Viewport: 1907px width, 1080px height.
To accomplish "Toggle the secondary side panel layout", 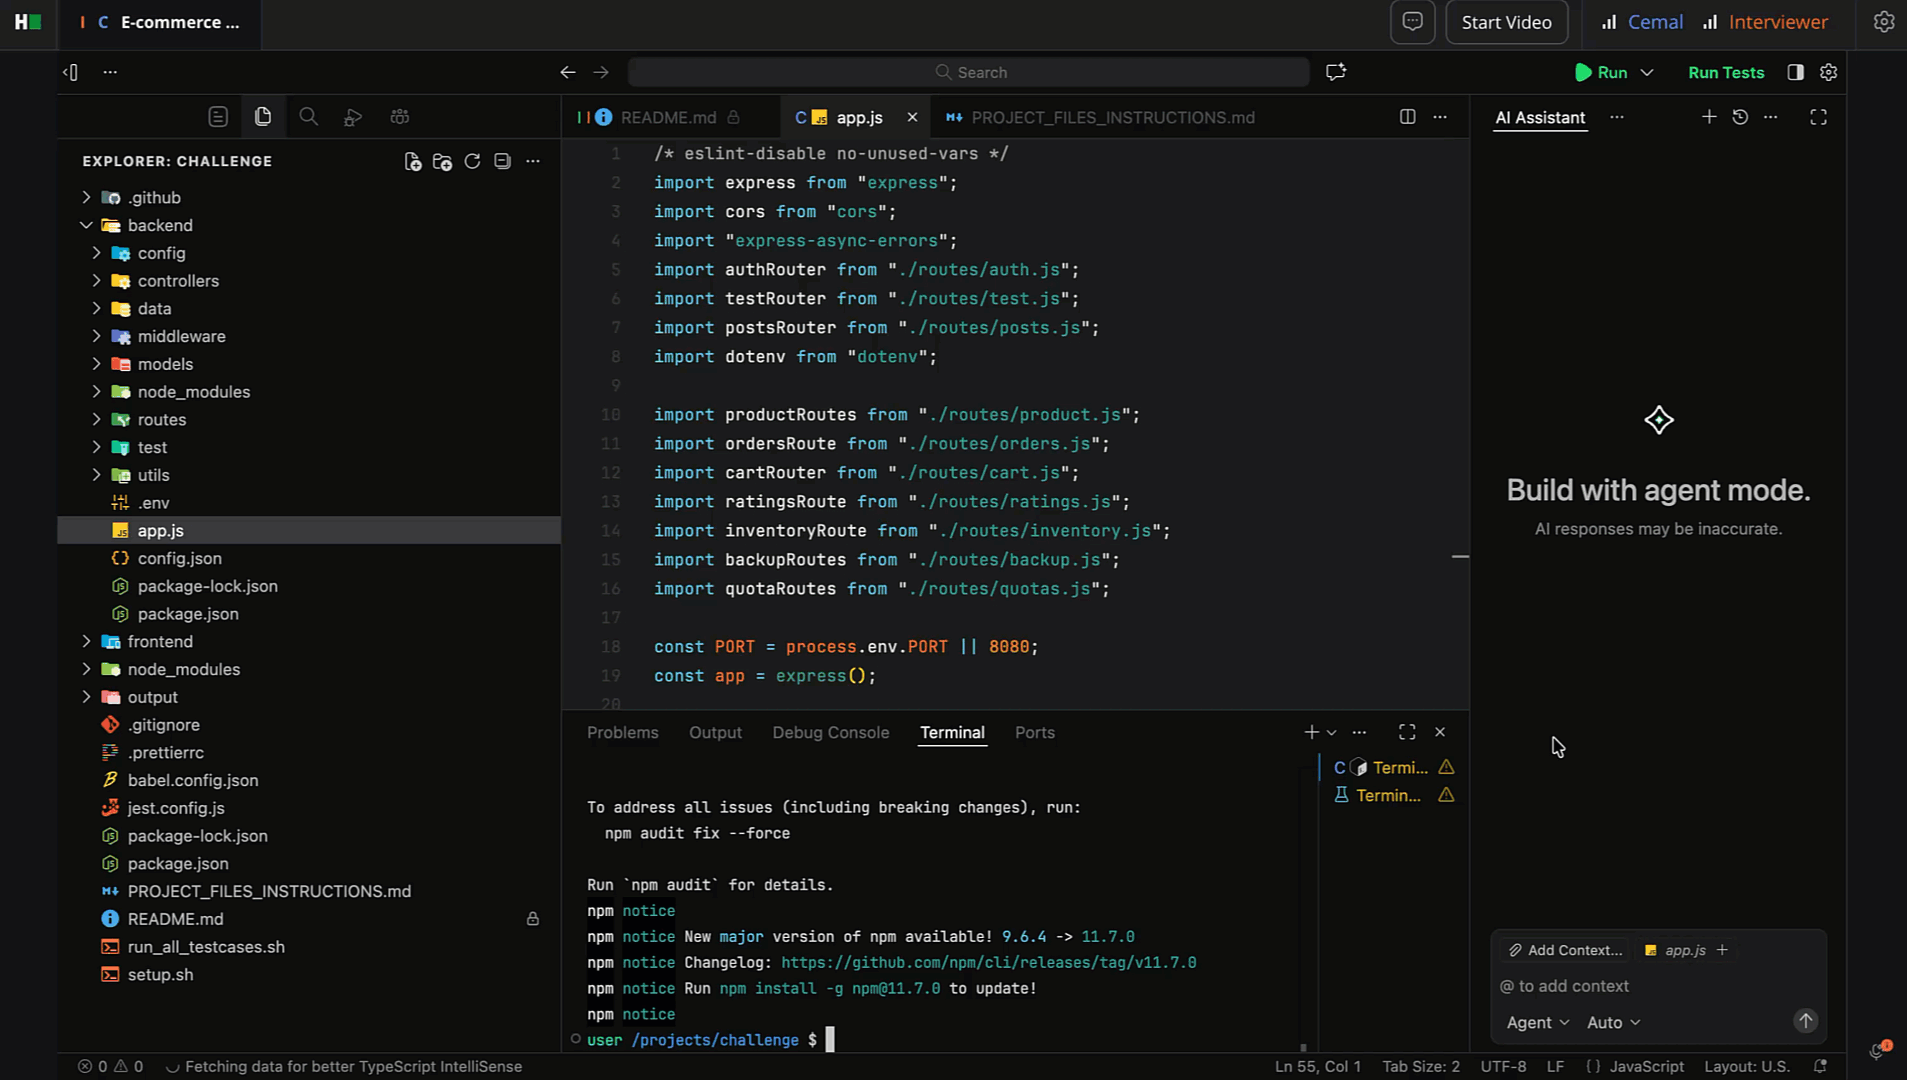I will coord(1796,72).
